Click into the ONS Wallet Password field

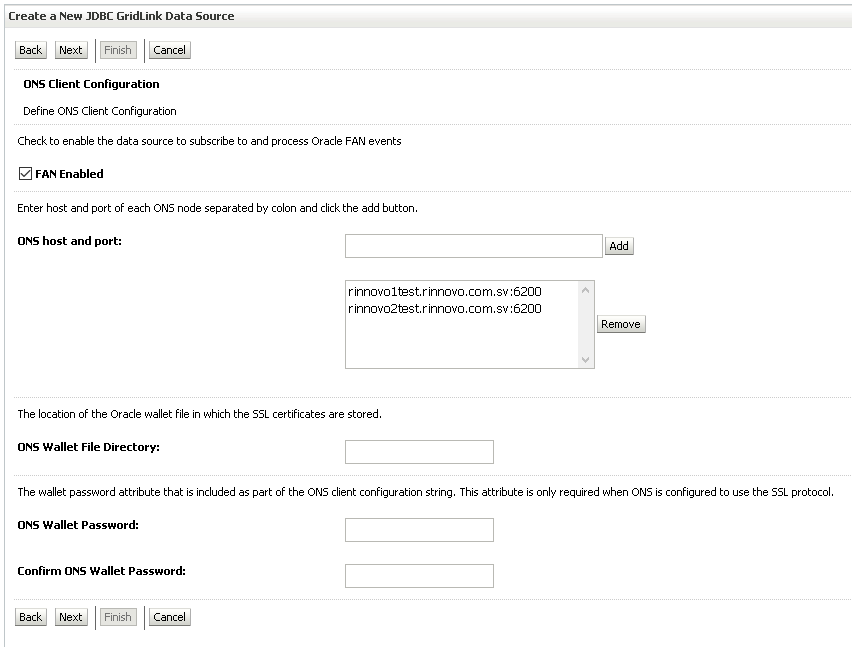pyautogui.click(x=419, y=530)
